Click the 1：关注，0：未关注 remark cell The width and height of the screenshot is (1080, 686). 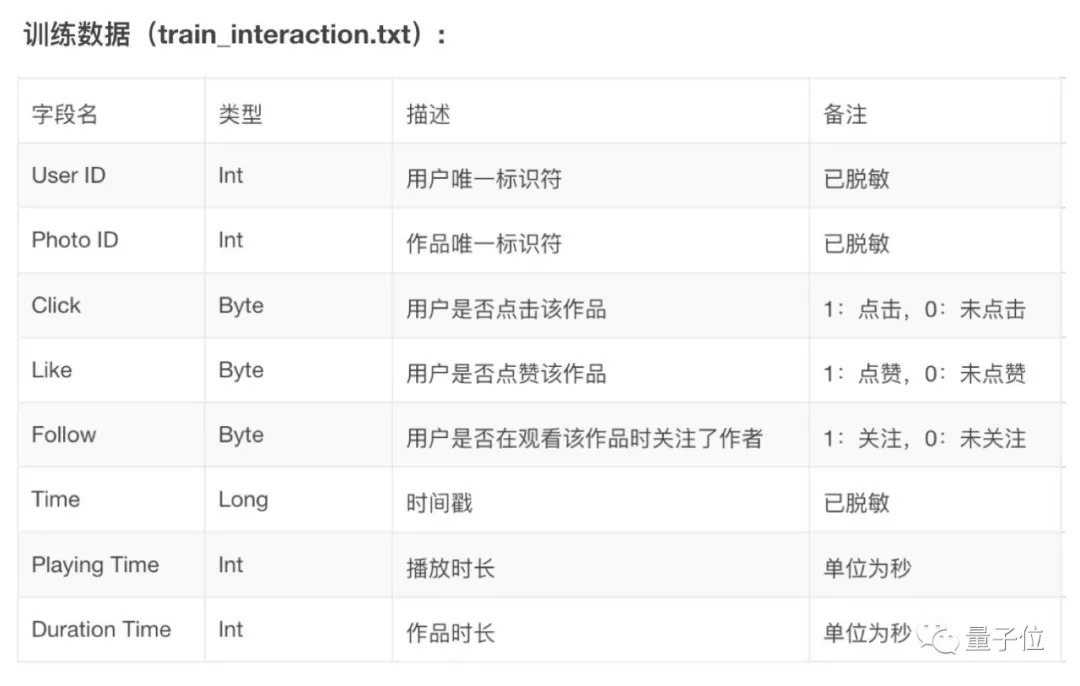tap(925, 438)
